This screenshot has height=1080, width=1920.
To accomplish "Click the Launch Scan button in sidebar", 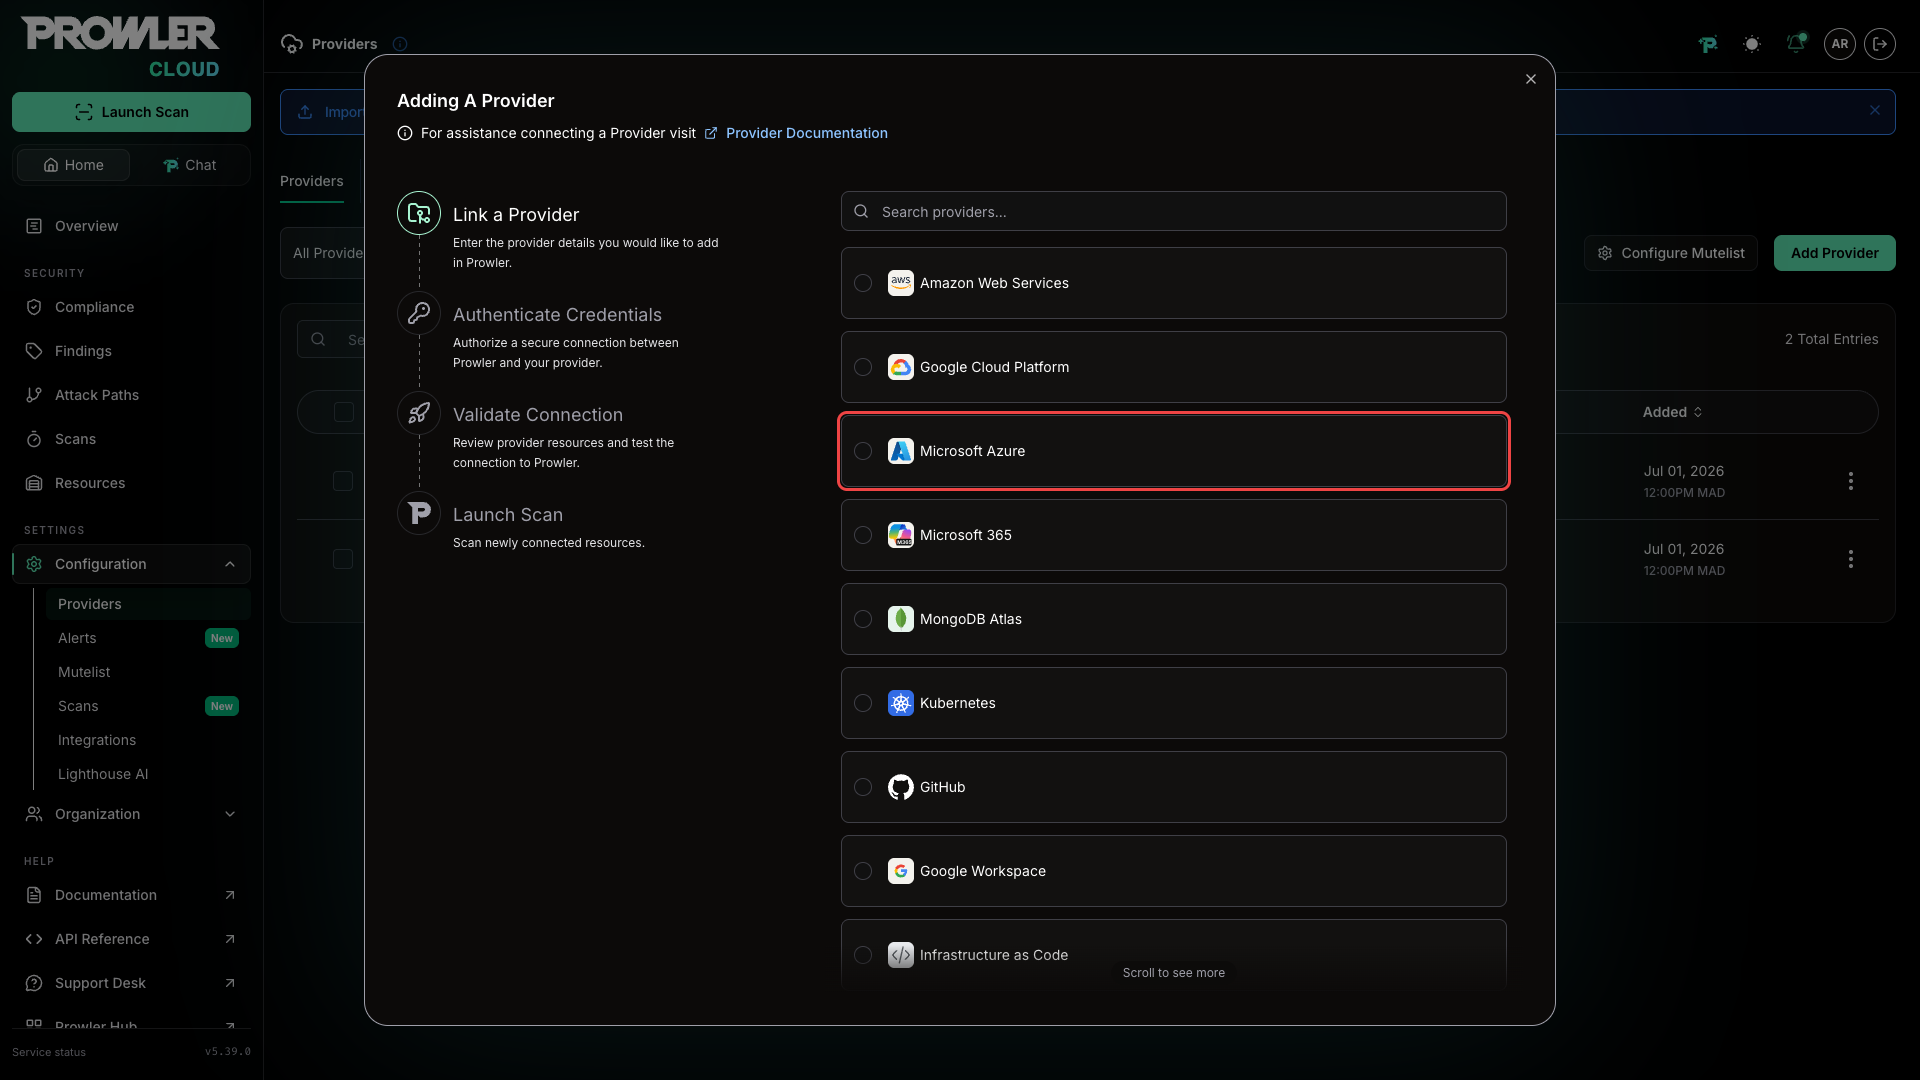I will 131,112.
